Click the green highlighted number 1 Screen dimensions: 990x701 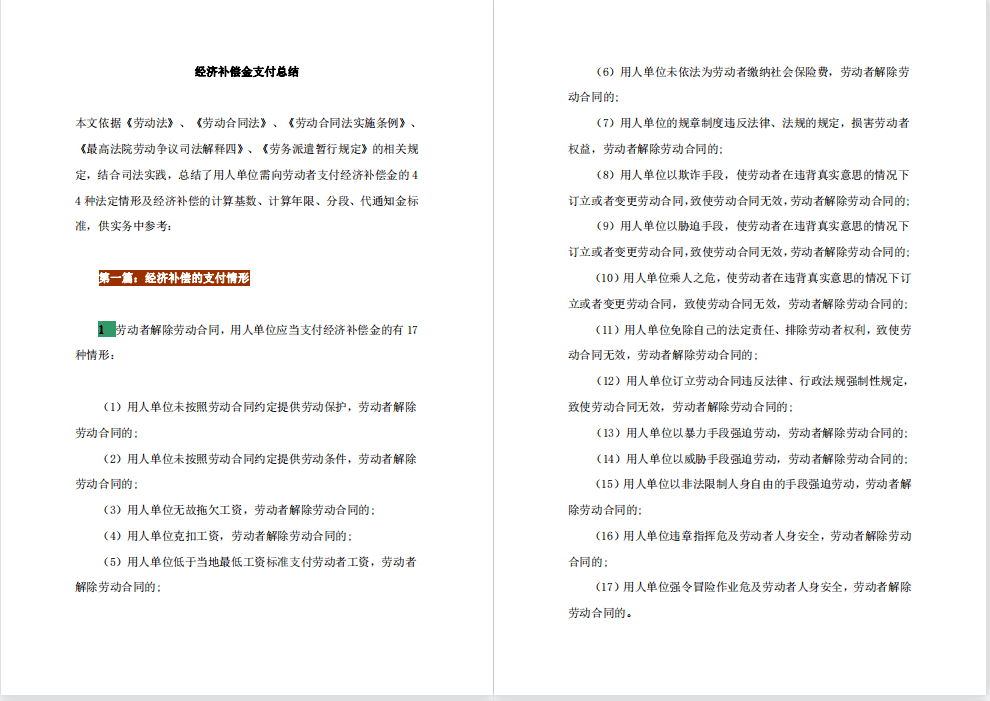click(107, 330)
